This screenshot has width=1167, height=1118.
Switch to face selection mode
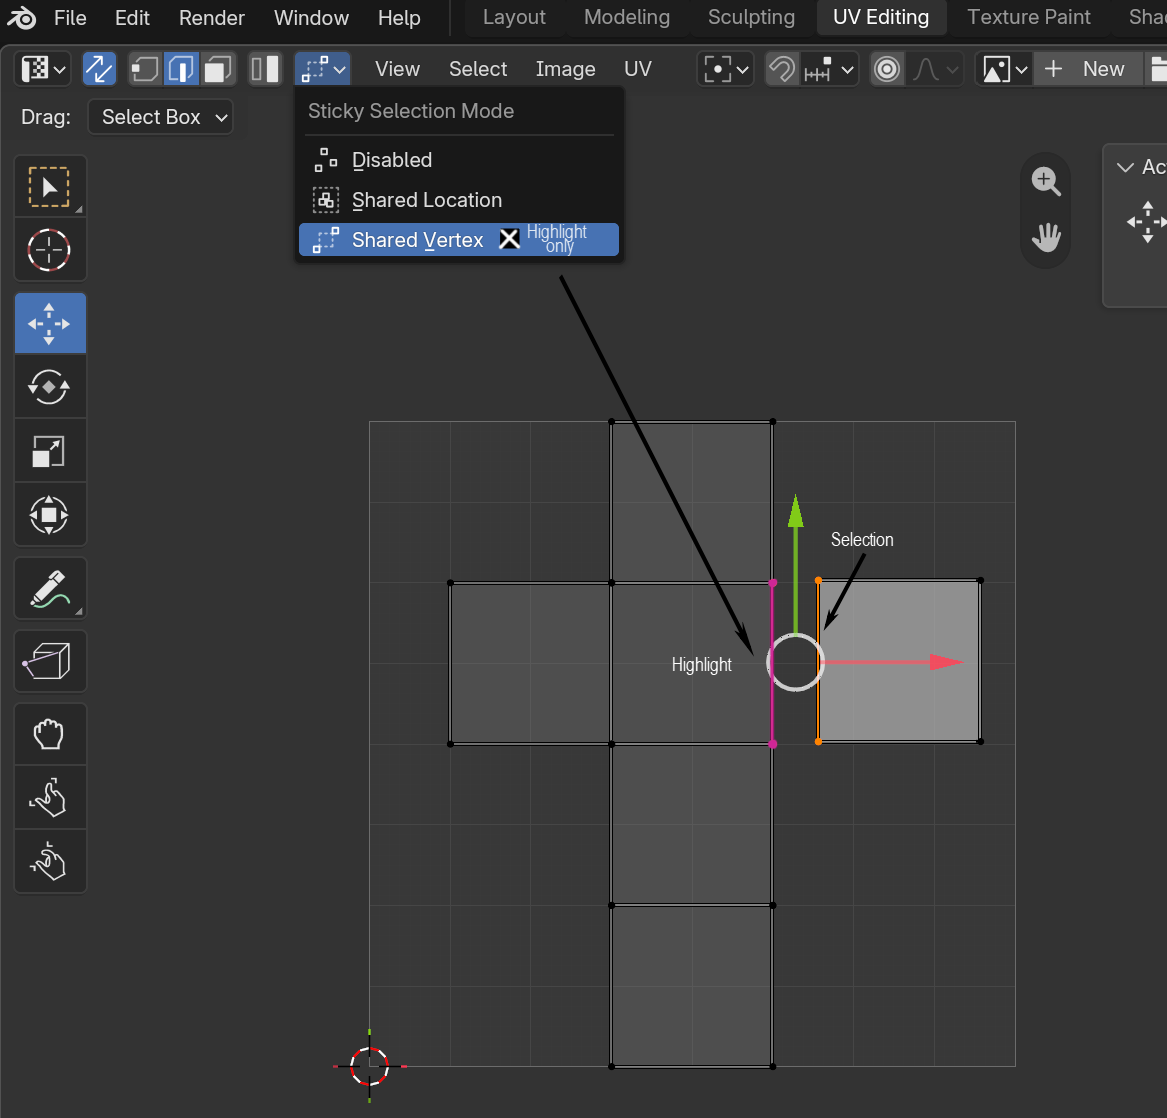[x=217, y=69]
